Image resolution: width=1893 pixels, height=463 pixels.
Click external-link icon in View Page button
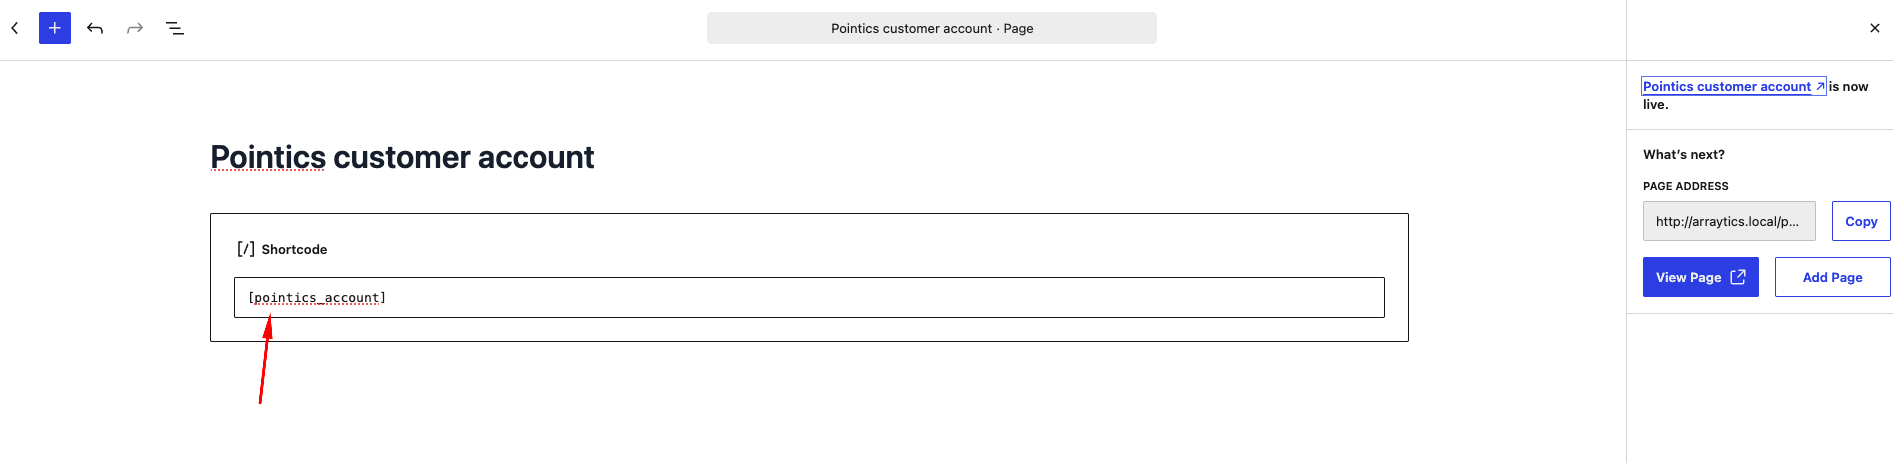tap(1738, 277)
